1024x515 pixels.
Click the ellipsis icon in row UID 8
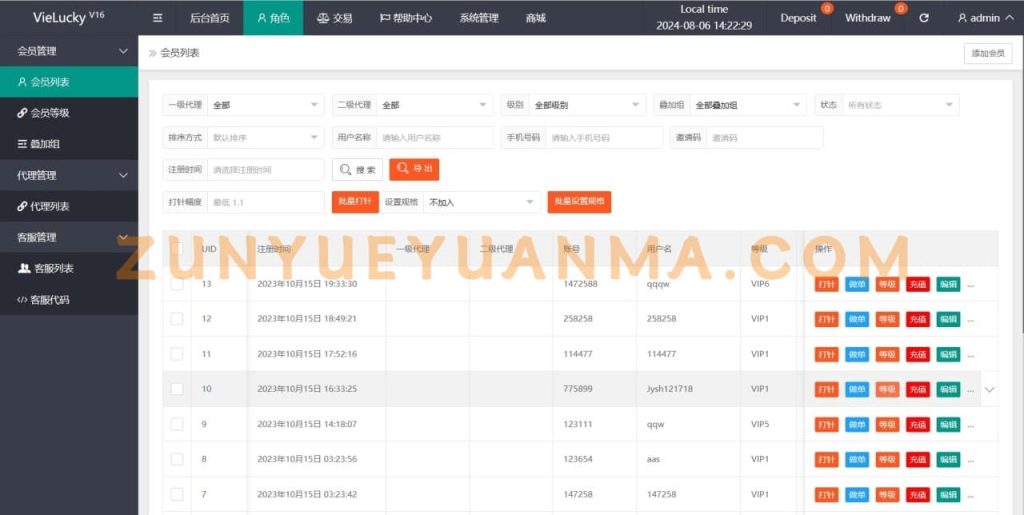coord(970,460)
